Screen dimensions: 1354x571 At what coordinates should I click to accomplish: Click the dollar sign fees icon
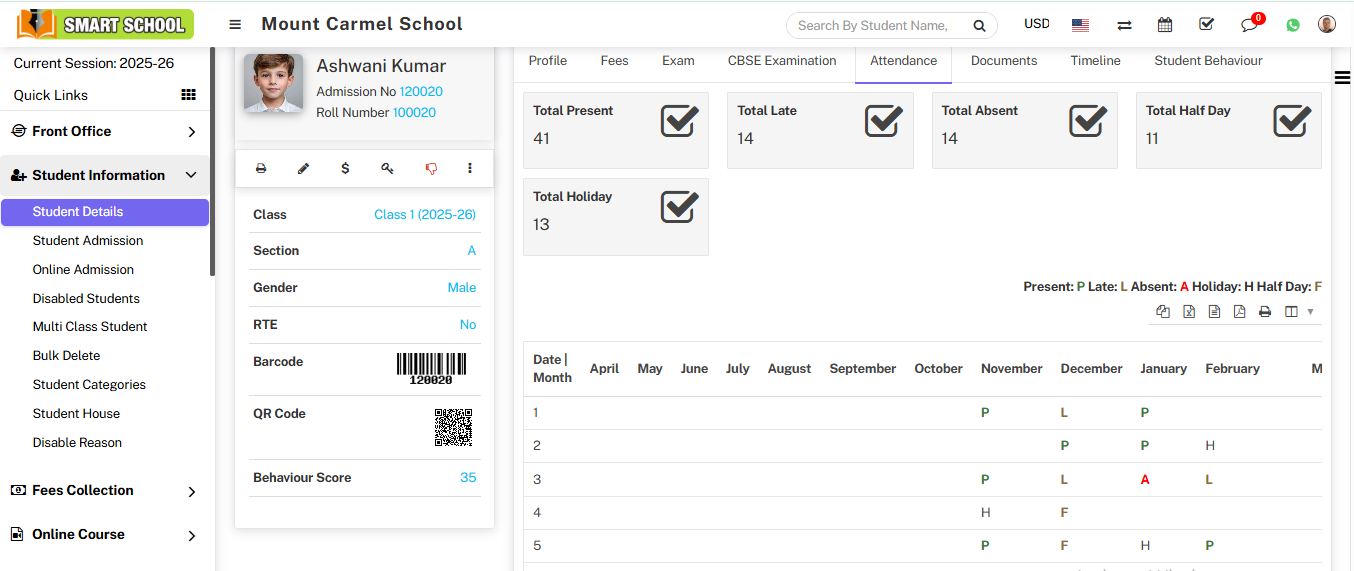tap(345, 169)
